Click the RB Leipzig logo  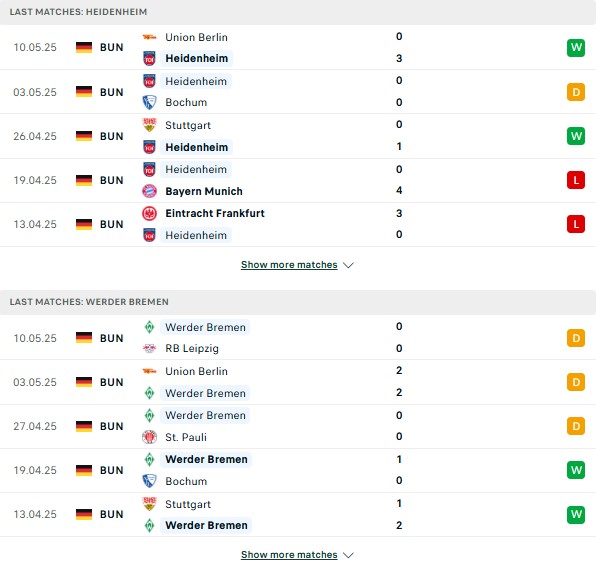(x=149, y=348)
